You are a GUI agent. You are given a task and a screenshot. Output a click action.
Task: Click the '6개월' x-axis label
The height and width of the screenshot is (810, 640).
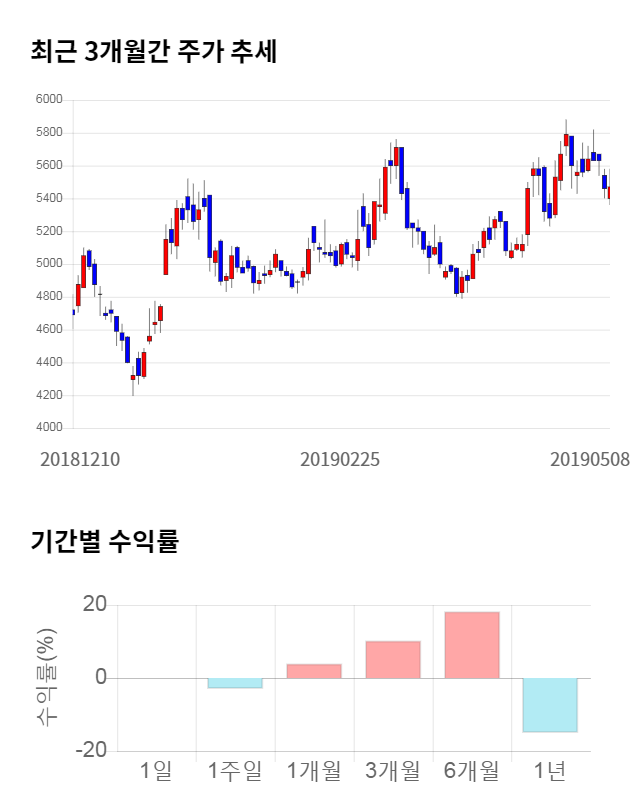(472, 771)
